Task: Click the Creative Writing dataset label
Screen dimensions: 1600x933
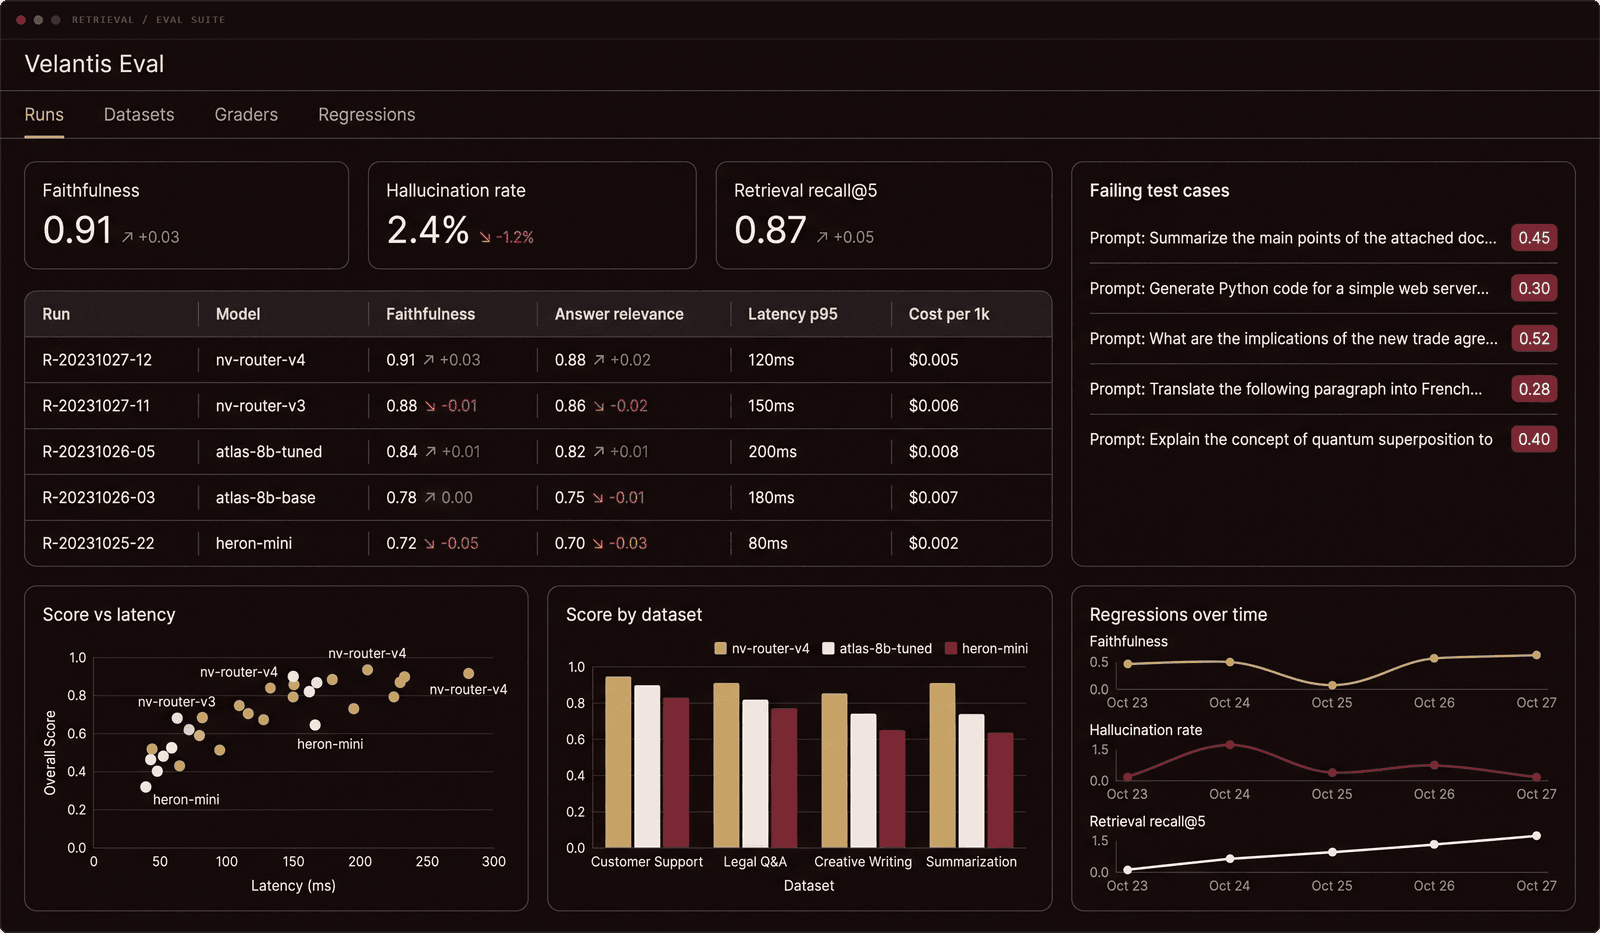Action: coord(863,862)
